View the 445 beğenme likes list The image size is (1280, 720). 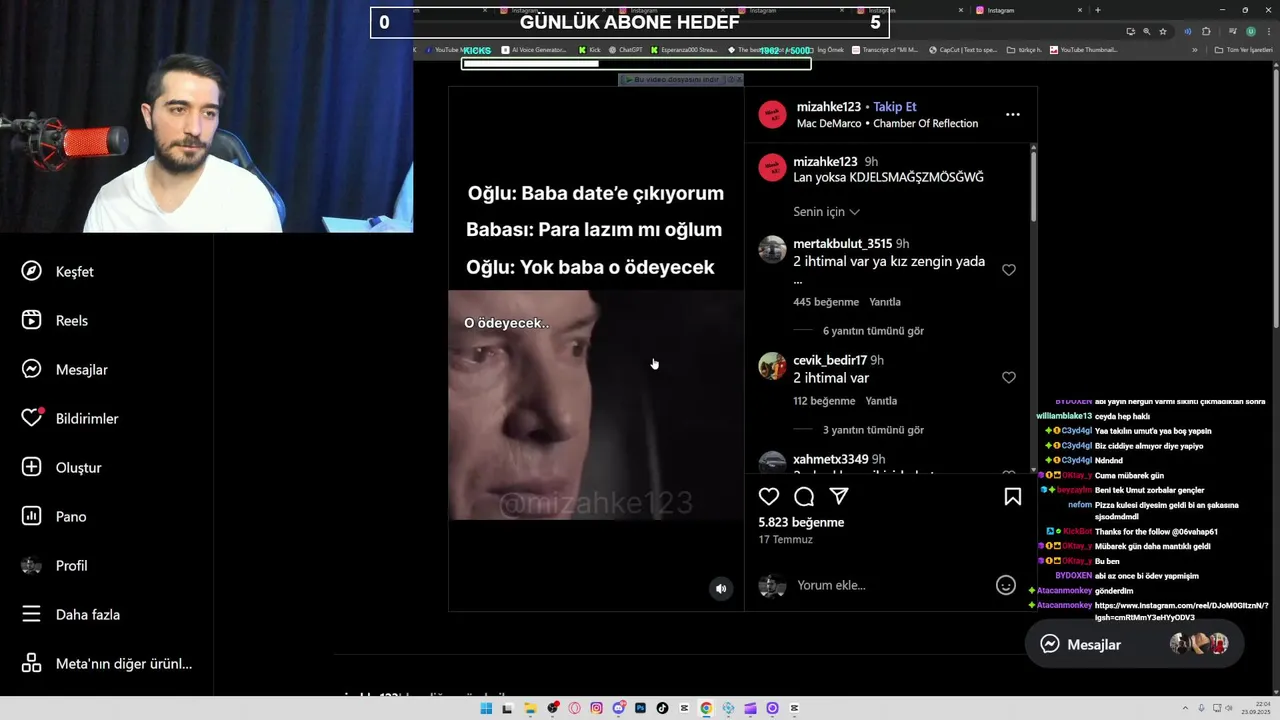826,302
